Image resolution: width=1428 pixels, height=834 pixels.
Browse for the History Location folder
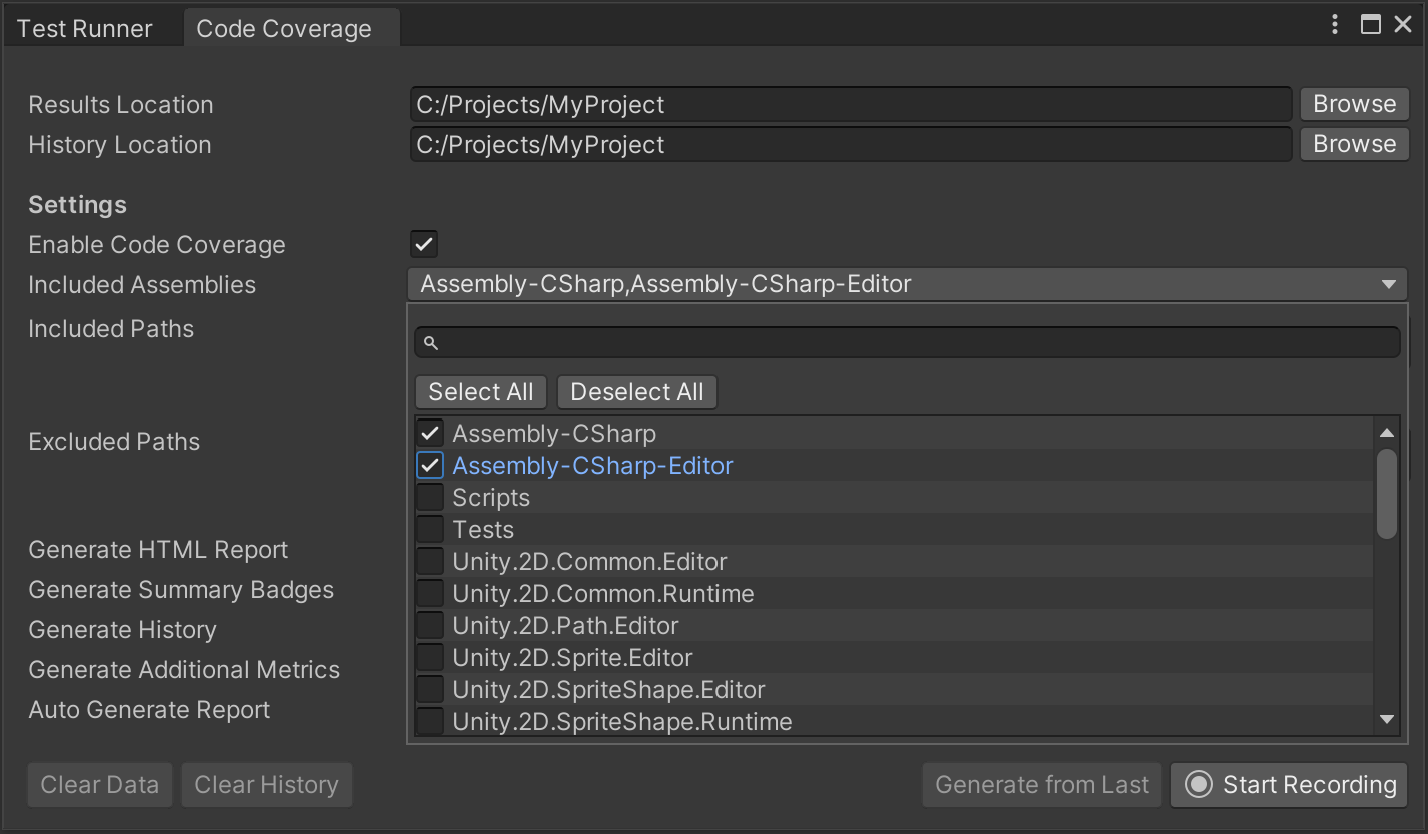point(1353,143)
